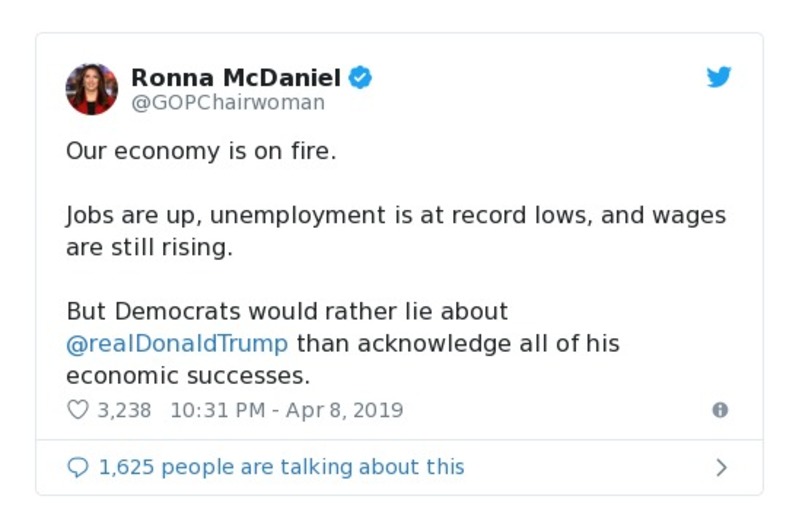Open the @GOPChairwoman handle
799x531 pixels.
(228, 103)
